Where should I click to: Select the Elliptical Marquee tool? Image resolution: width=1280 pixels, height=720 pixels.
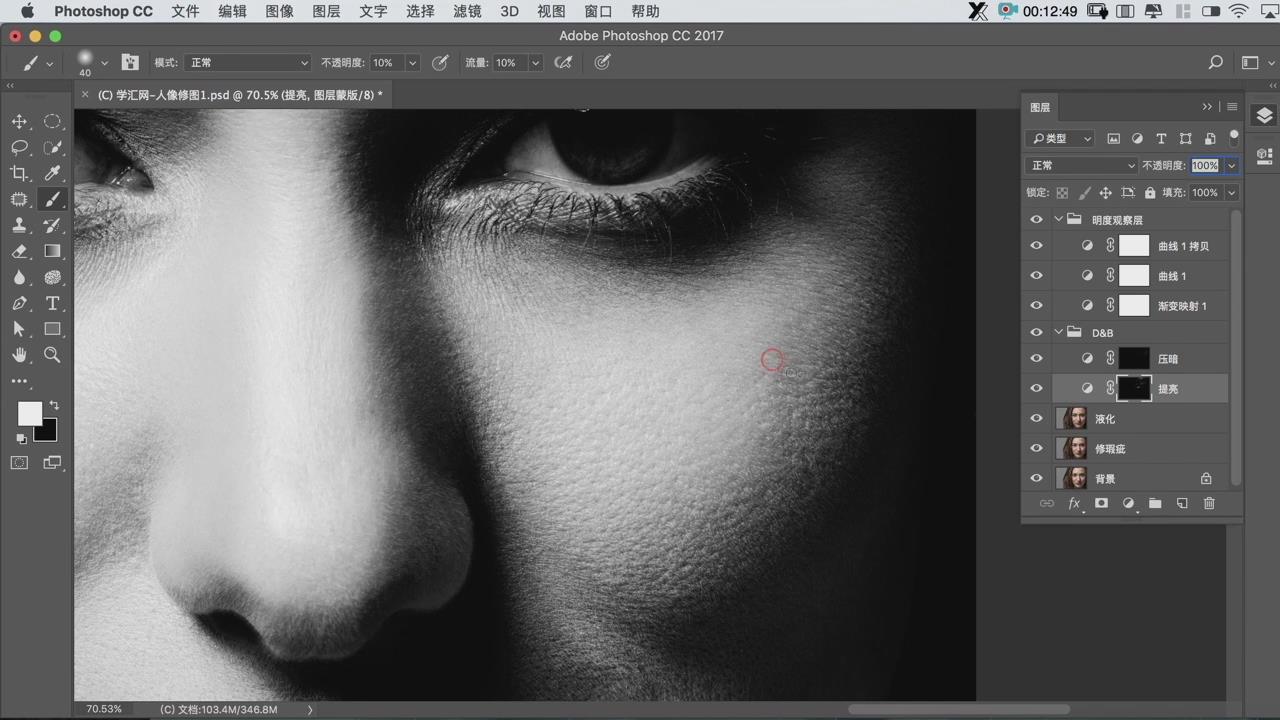tap(53, 121)
